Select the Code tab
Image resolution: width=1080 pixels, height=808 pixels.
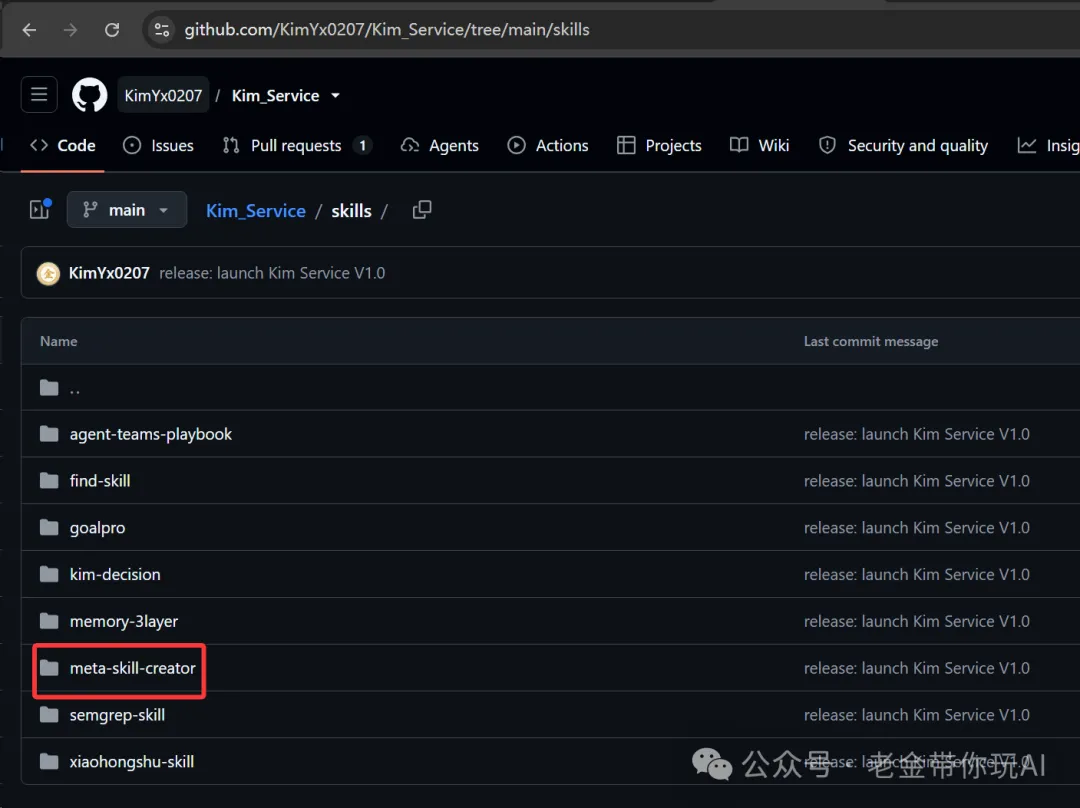(x=63, y=145)
